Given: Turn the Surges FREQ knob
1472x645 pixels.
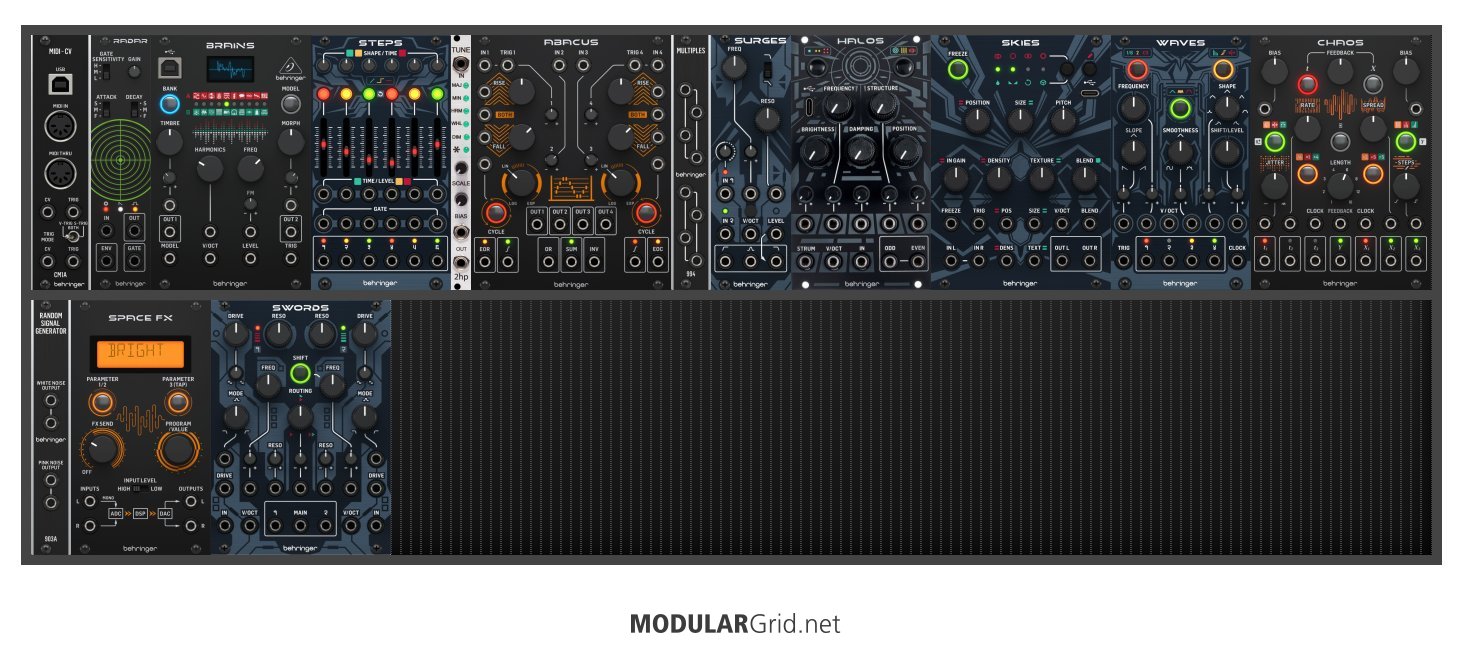Looking at the screenshot, I should click(735, 66).
